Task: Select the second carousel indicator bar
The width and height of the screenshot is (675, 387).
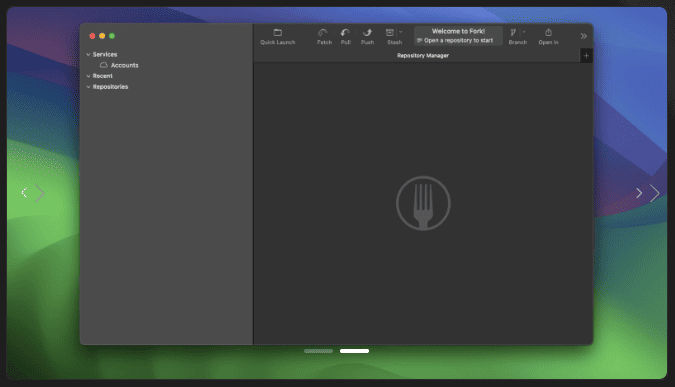Action: coord(354,351)
